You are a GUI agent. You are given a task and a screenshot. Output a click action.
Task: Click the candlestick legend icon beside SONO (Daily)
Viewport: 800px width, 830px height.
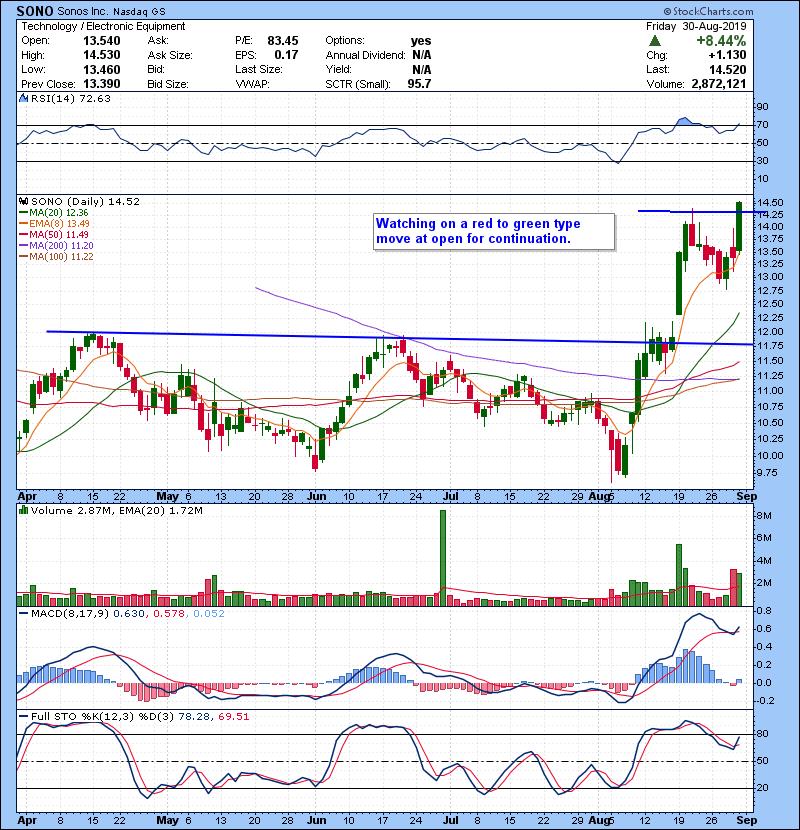[x=23, y=201]
